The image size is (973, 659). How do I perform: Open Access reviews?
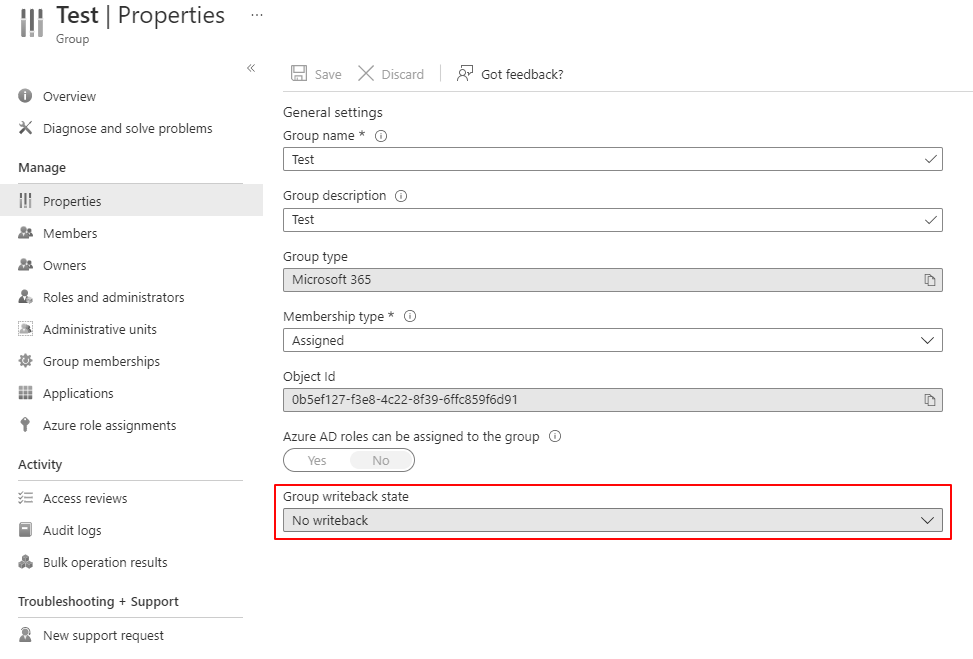85,498
